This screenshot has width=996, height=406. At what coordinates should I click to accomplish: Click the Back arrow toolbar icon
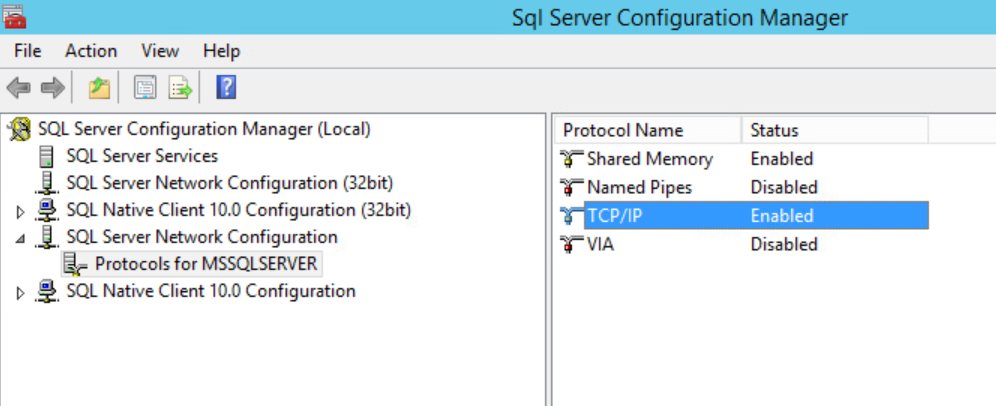click(18, 88)
